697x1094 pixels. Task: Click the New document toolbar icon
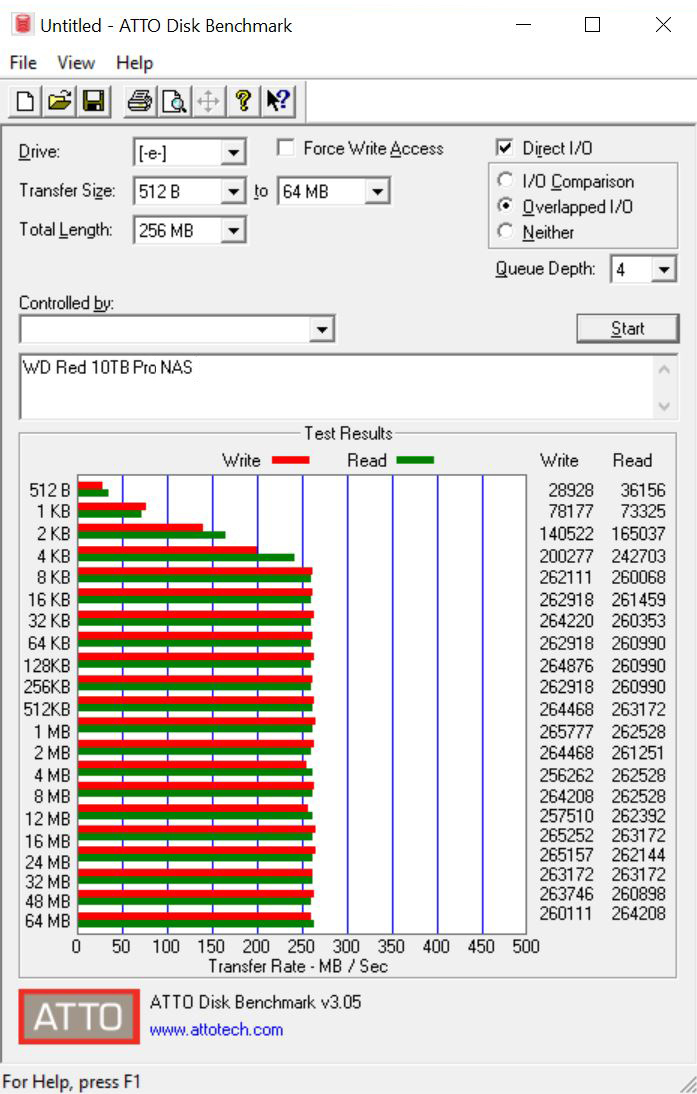click(x=25, y=102)
